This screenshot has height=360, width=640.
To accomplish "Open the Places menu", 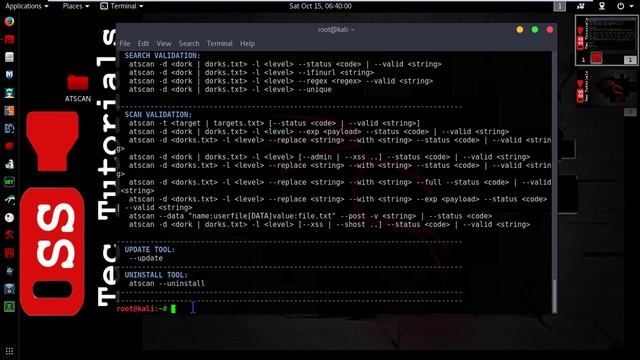I will coord(76,6).
